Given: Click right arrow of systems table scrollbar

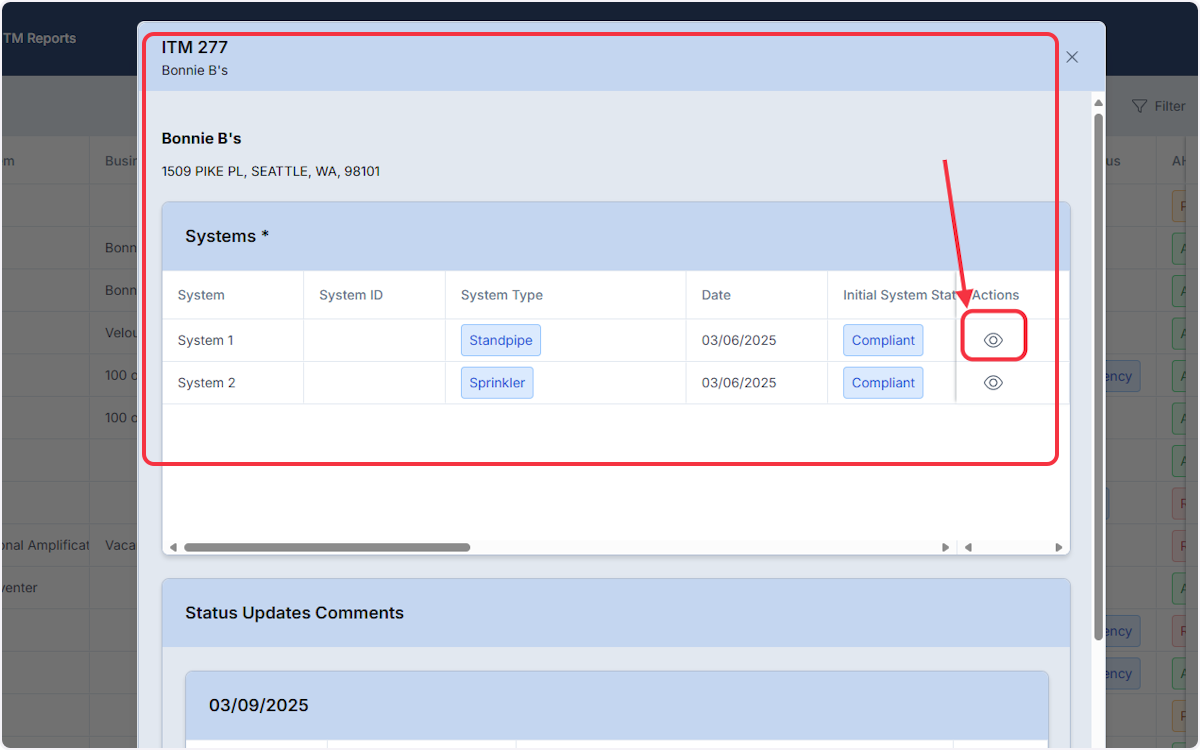Looking at the screenshot, I should 946,547.
